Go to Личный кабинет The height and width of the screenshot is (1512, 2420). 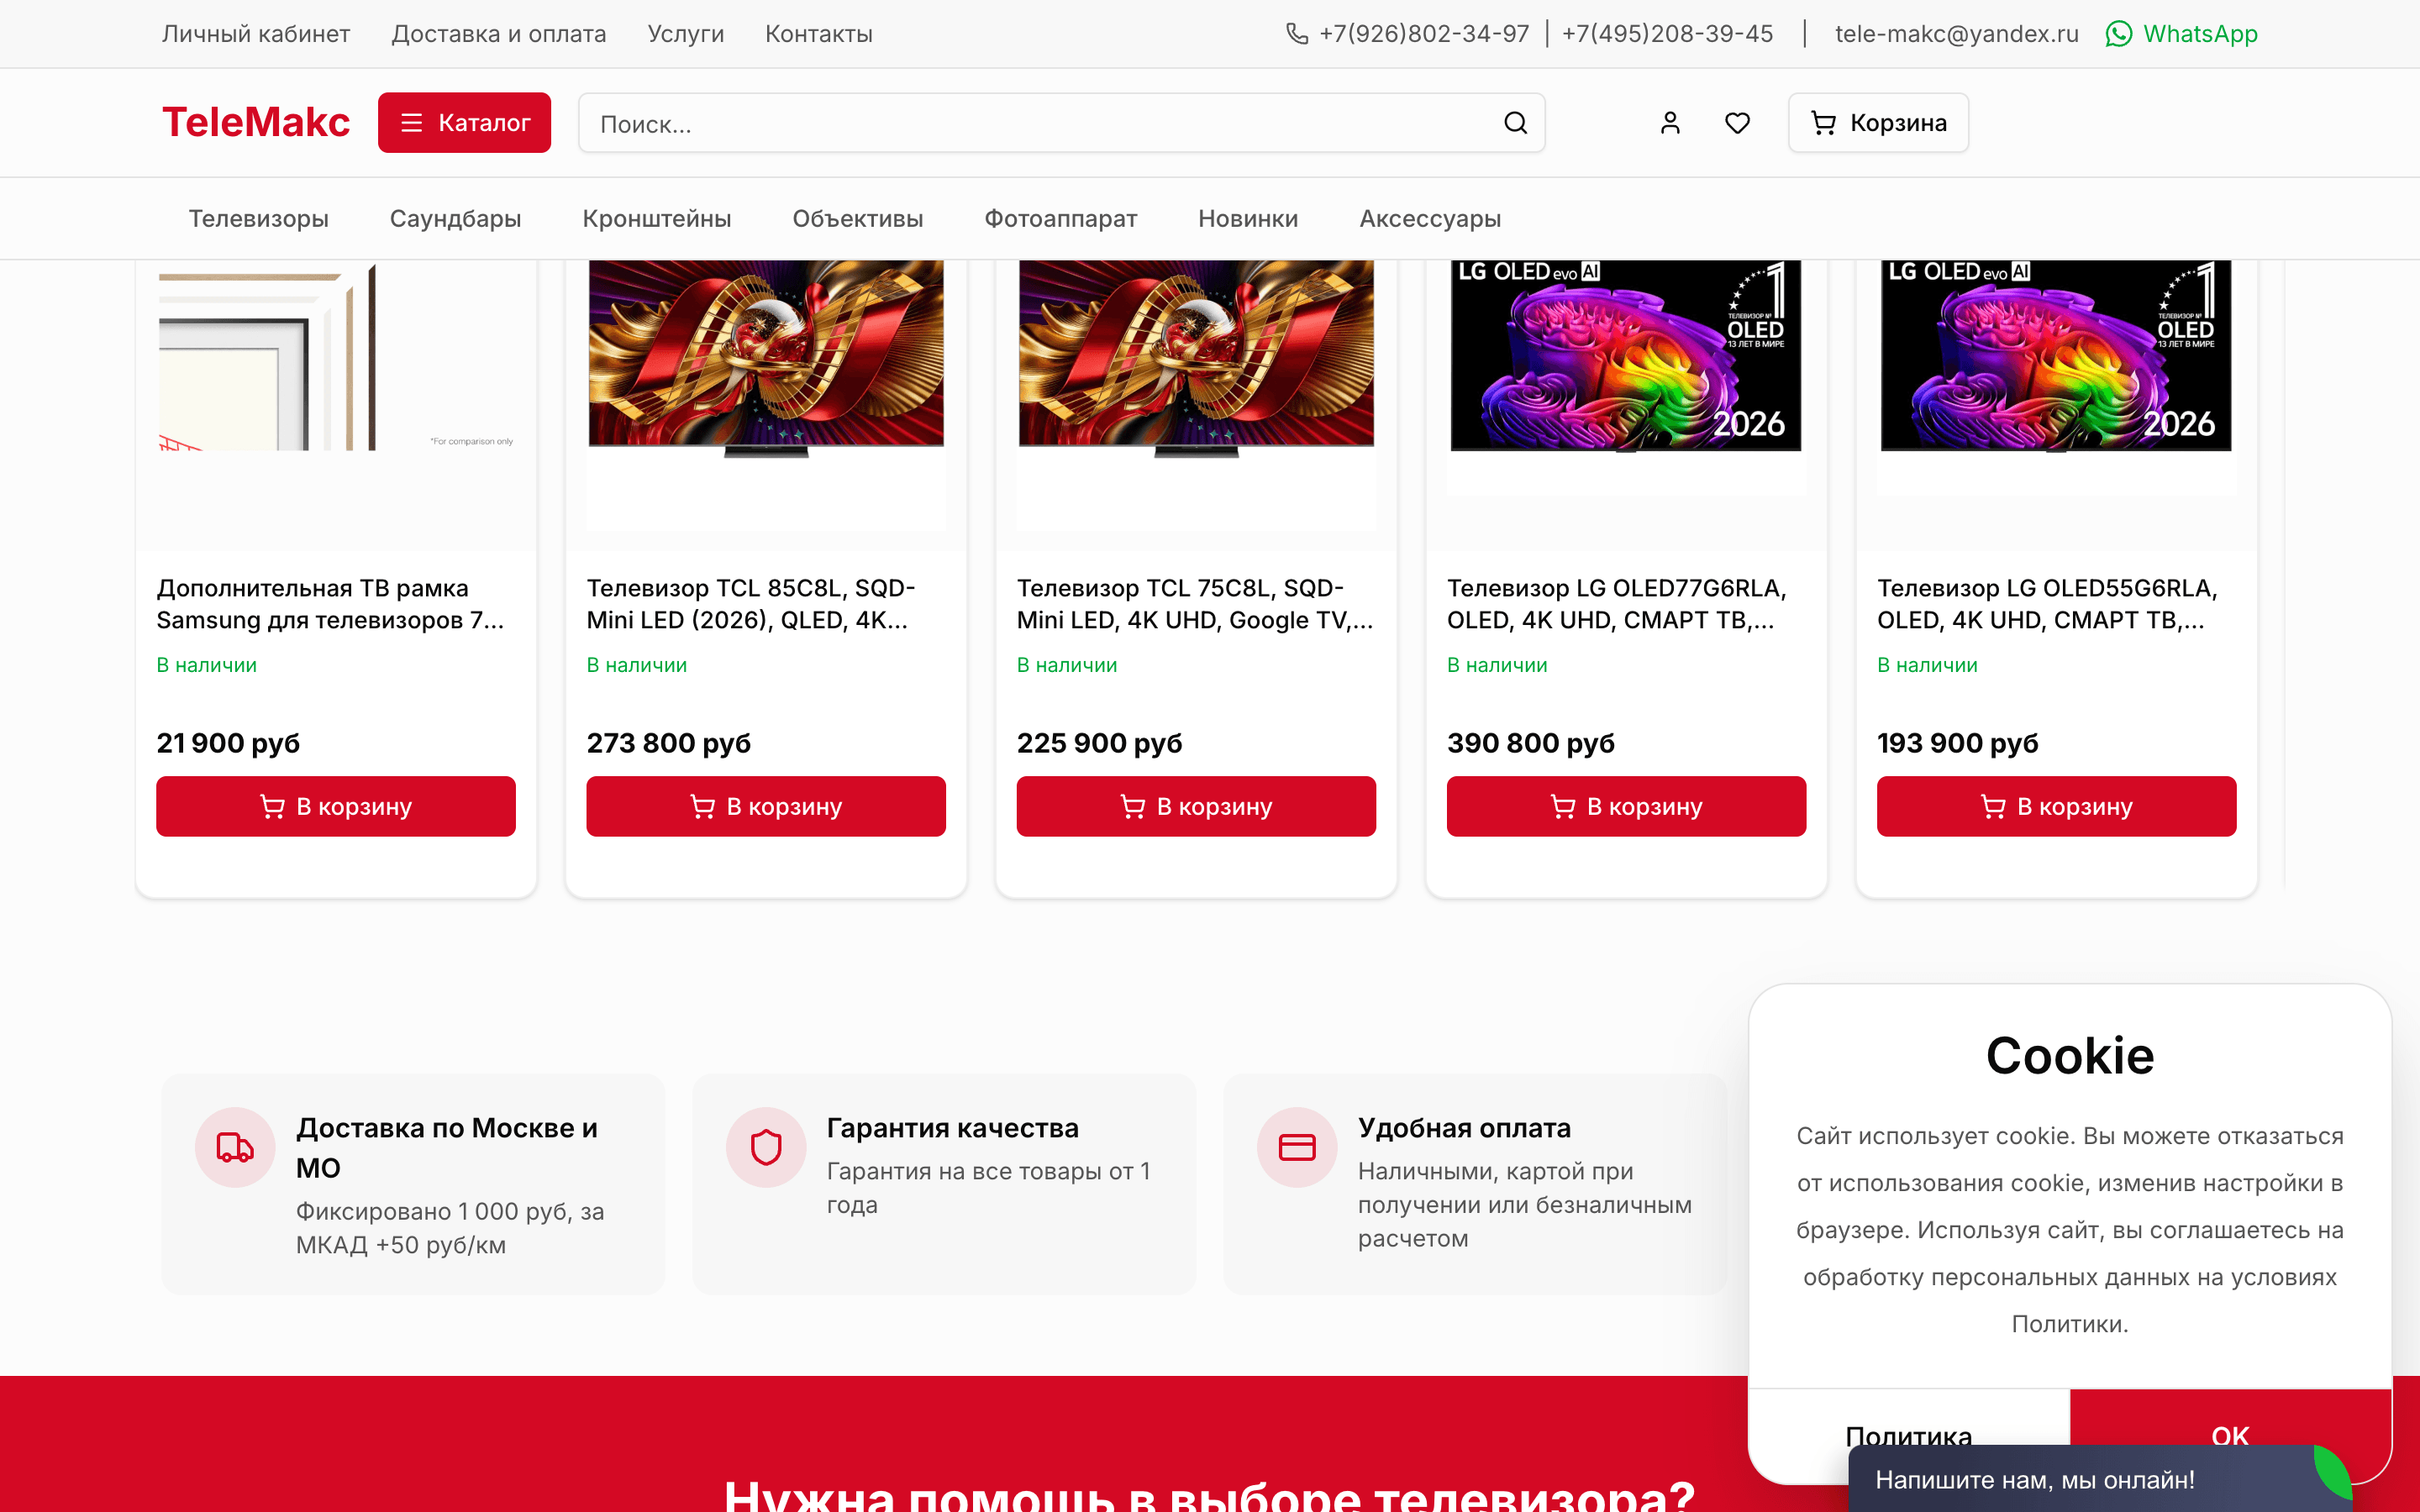(256, 34)
